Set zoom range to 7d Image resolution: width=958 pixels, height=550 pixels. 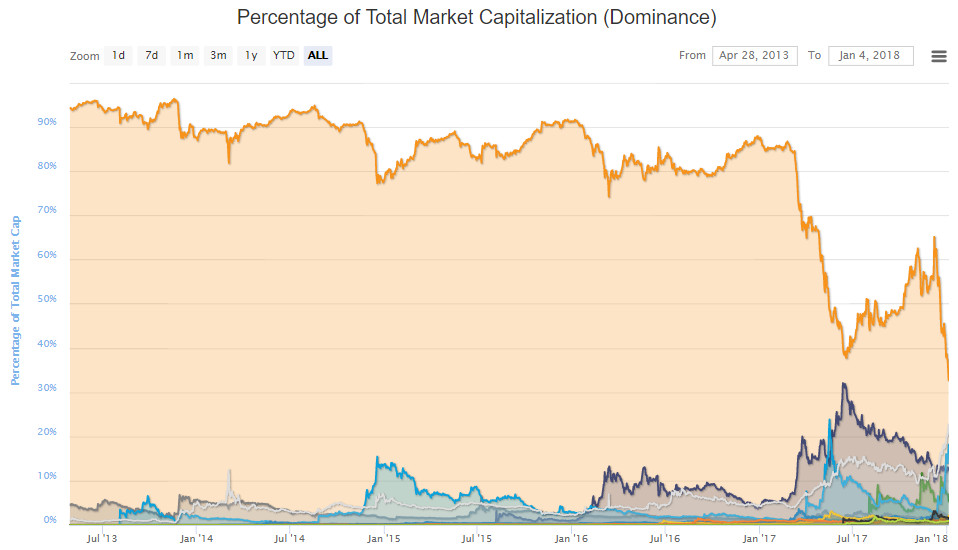(x=152, y=56)
